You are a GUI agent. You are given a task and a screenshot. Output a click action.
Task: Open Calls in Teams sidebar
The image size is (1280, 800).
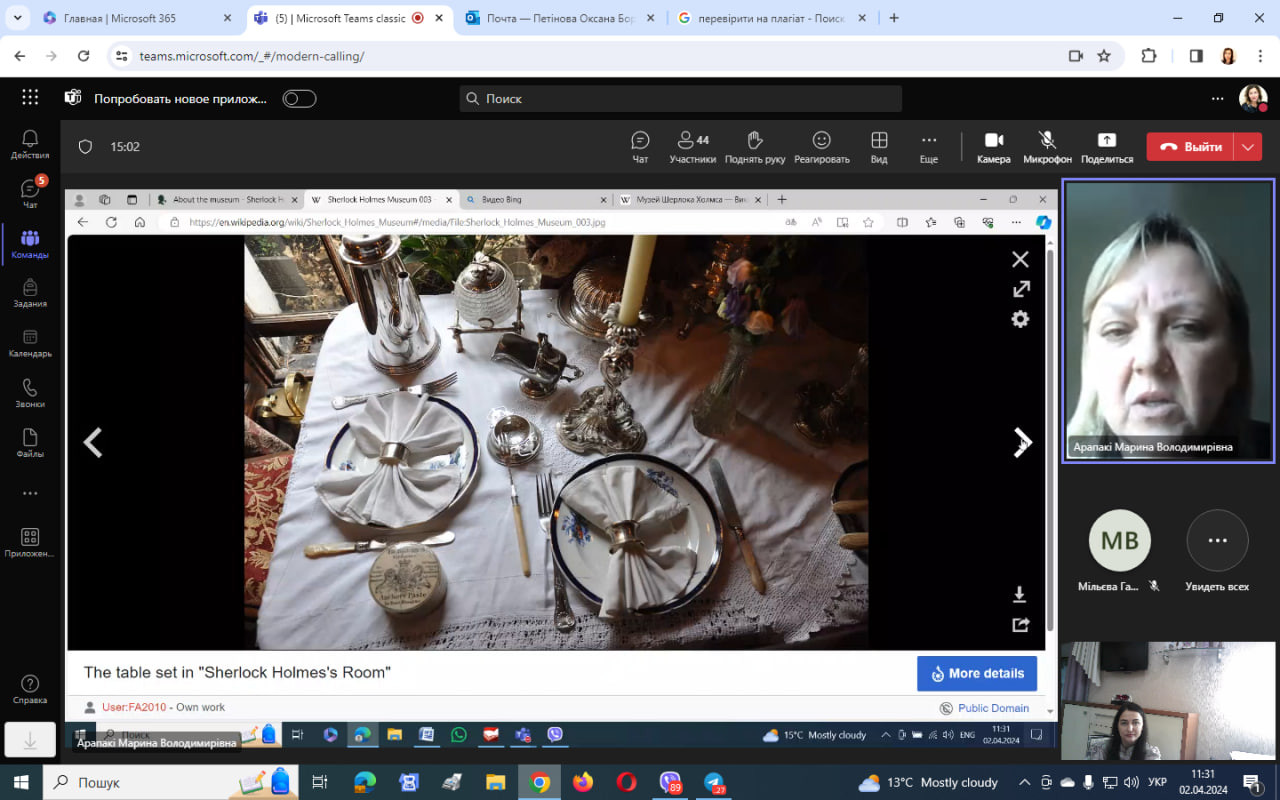(x=30, y=394)
